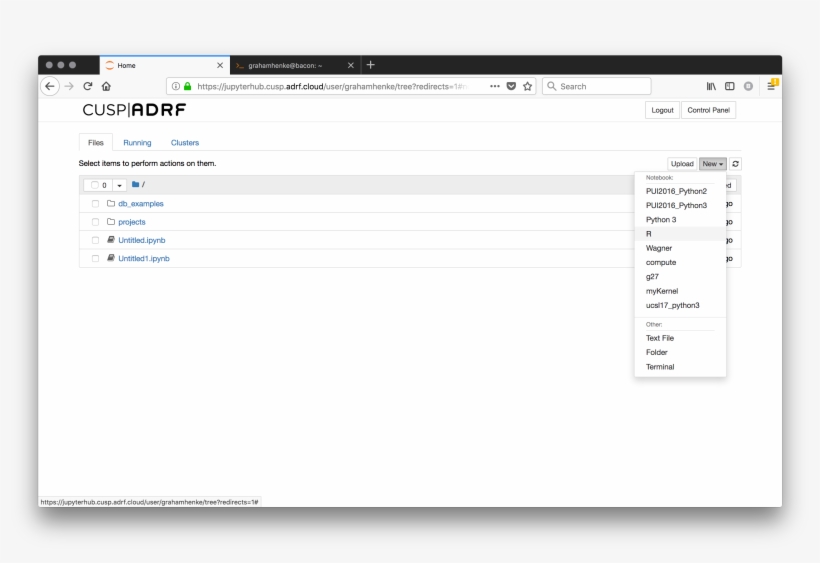Click the browser address bar URL
This screenshot has width=820, height=563.
tap(332, 86)
